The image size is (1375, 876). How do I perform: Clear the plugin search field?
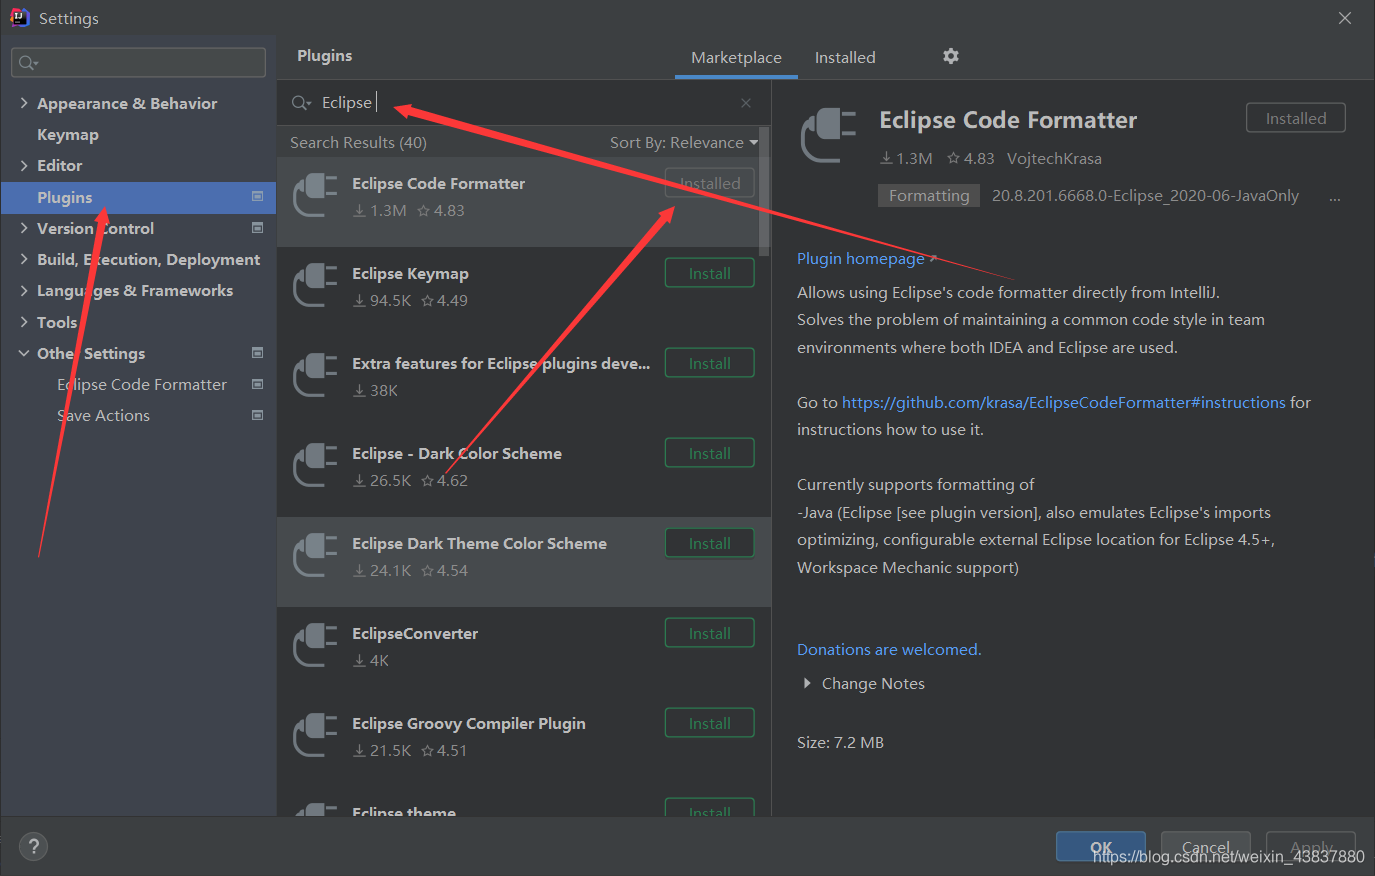[x=746, y=103]
